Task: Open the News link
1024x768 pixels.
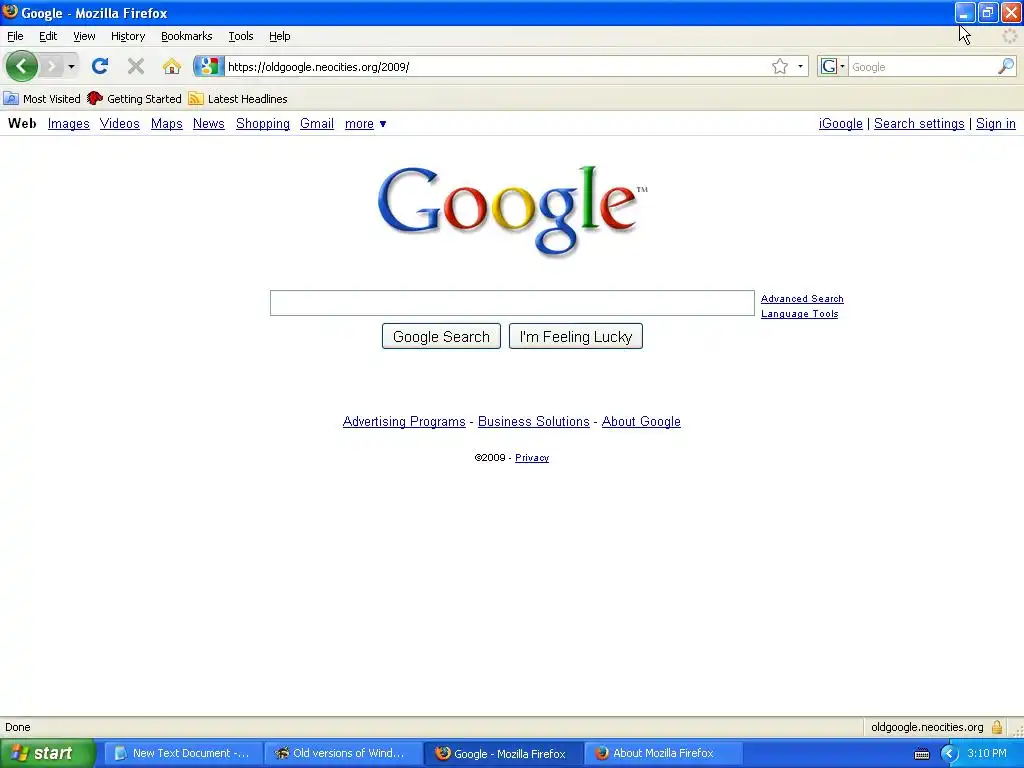Action: [208, 123]
